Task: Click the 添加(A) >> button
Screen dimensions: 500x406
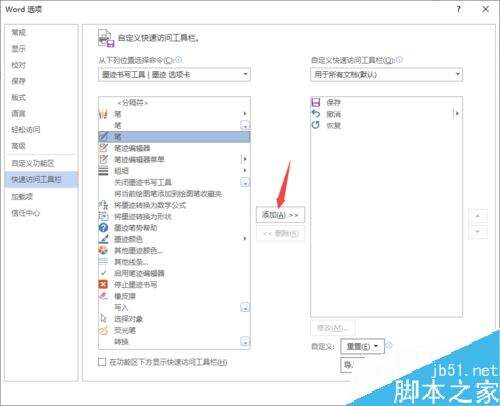Action: click(280, 215)
